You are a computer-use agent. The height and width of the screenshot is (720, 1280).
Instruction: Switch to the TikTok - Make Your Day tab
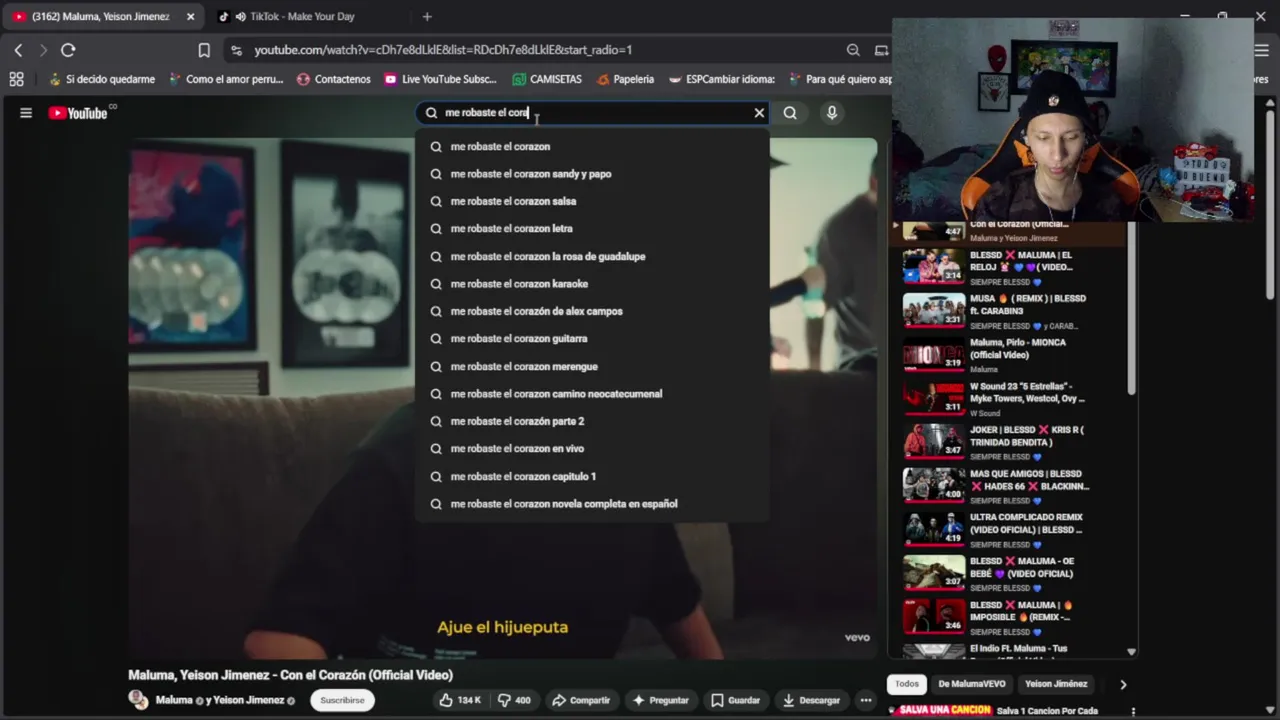301,16
